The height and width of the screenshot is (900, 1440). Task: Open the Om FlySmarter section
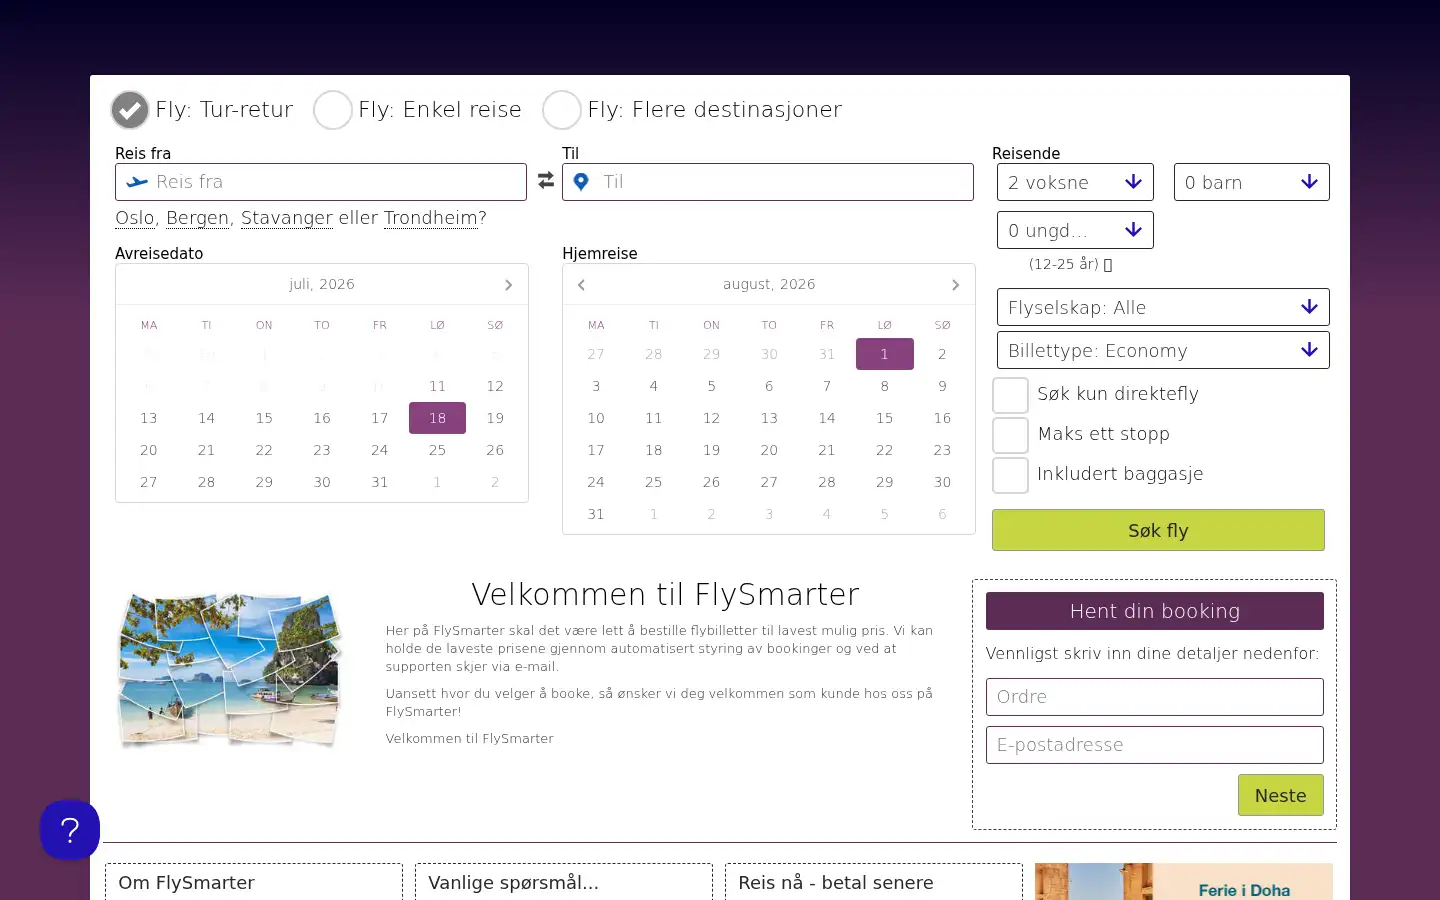[254, 882]
